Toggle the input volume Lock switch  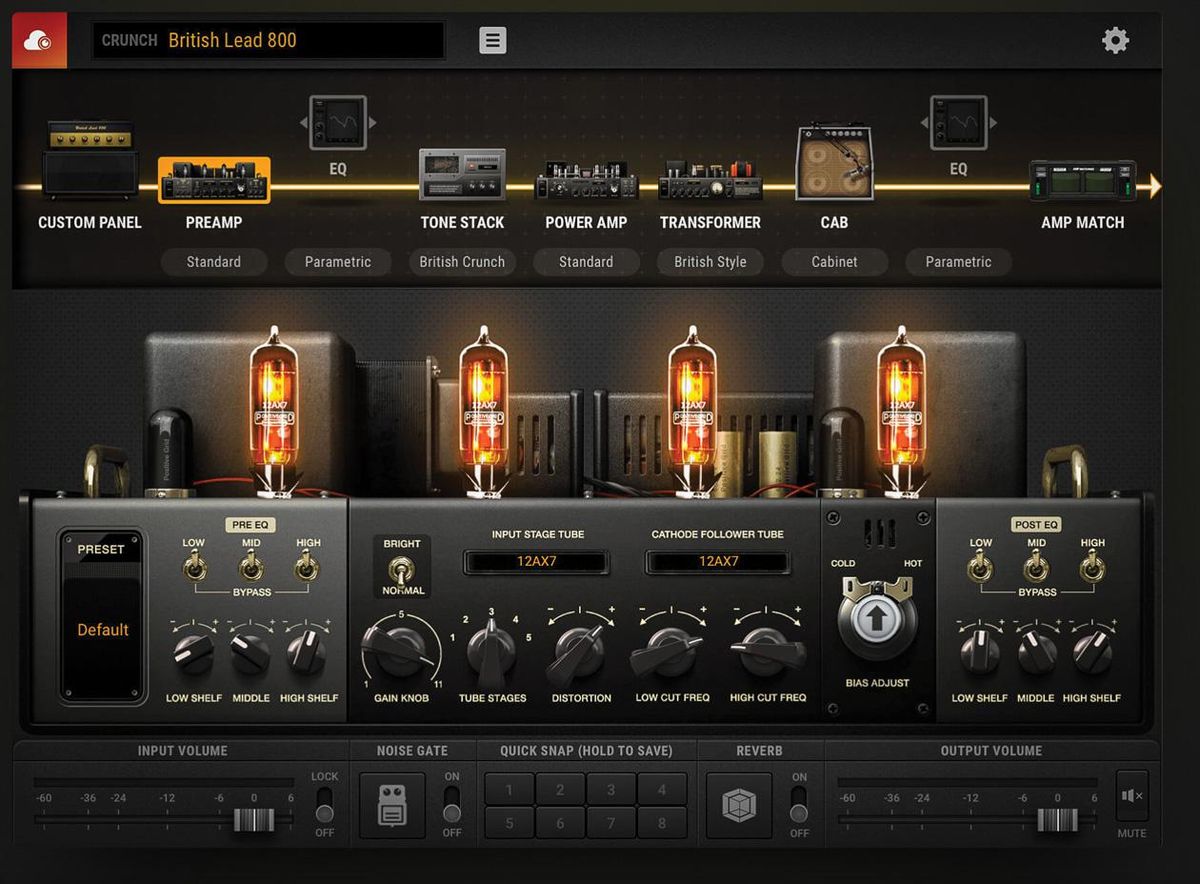(324, 803)
